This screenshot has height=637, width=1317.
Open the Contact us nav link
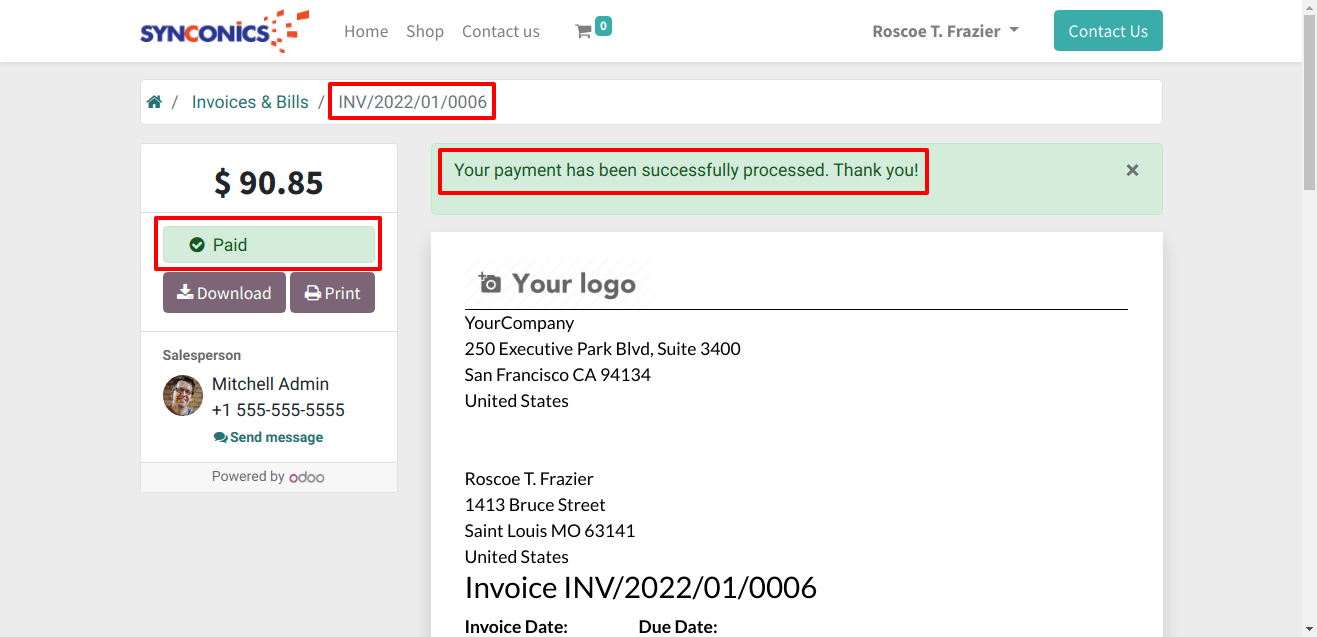(x=501, y=31)
